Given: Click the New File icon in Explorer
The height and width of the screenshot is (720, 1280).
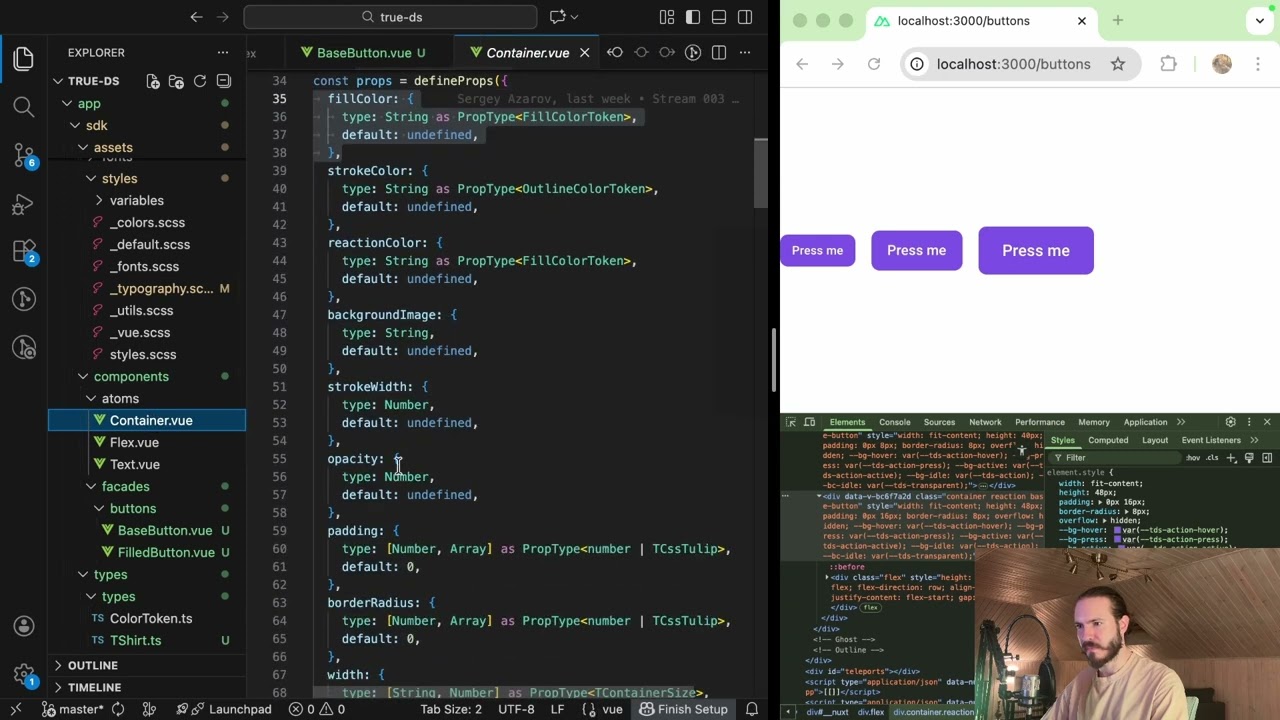Looking at the screenshot, I should tap(153, 81).
